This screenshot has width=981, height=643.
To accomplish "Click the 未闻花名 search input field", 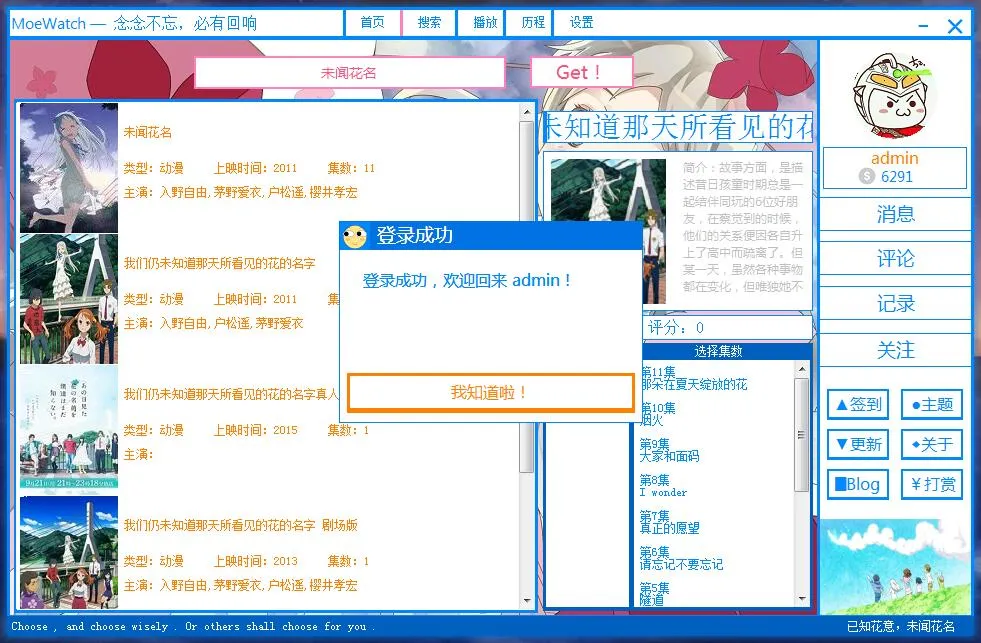I will pos(349,73).
